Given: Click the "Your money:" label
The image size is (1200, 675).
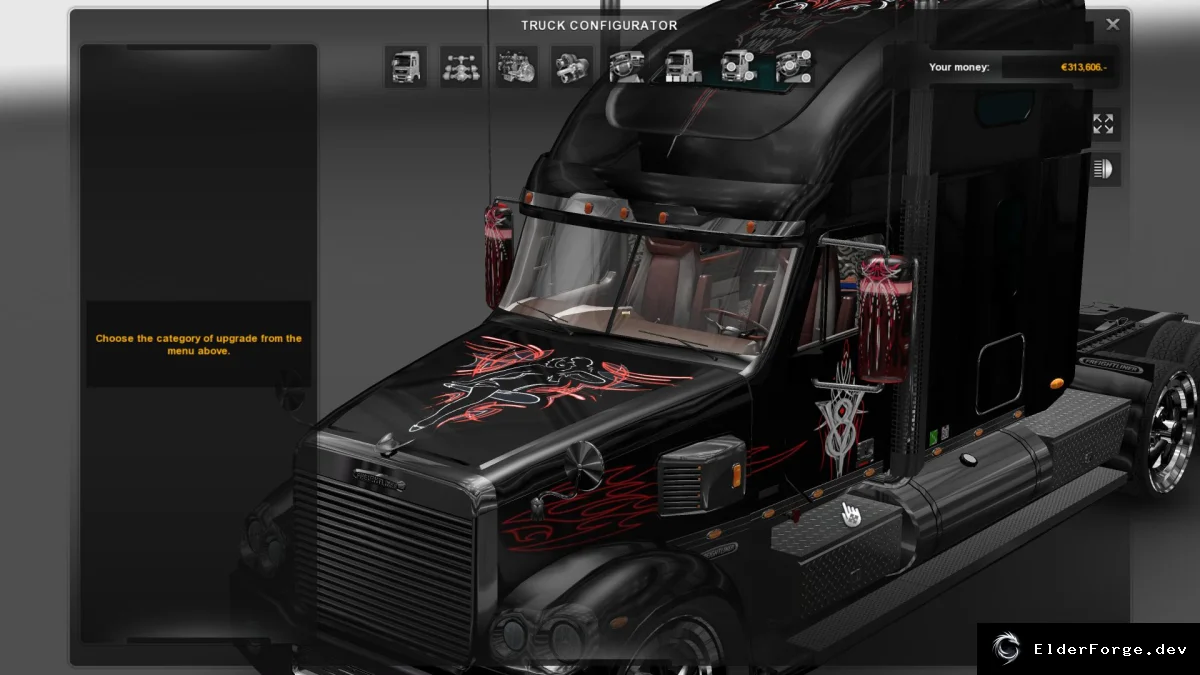Looking at the screenshot, I should click(959, 67).
